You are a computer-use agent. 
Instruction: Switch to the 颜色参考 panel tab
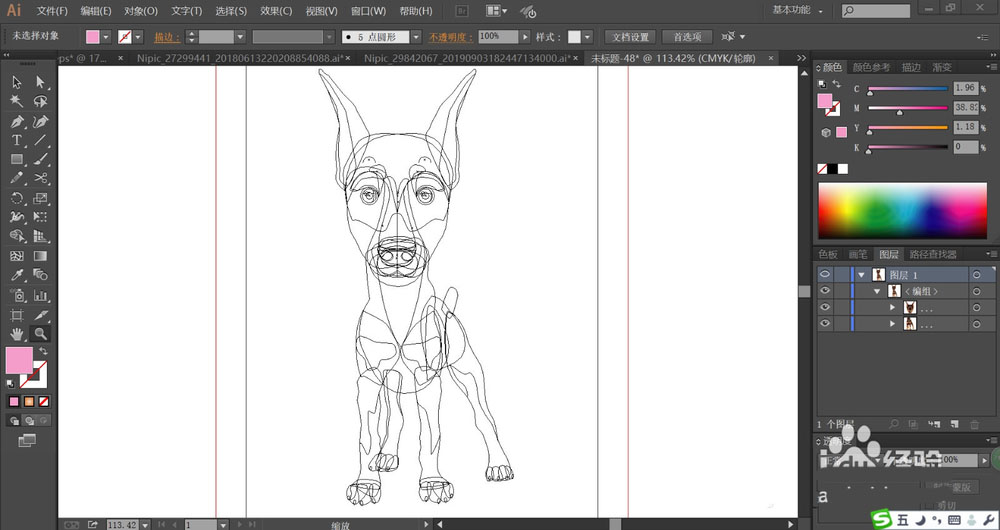point(871,67)
